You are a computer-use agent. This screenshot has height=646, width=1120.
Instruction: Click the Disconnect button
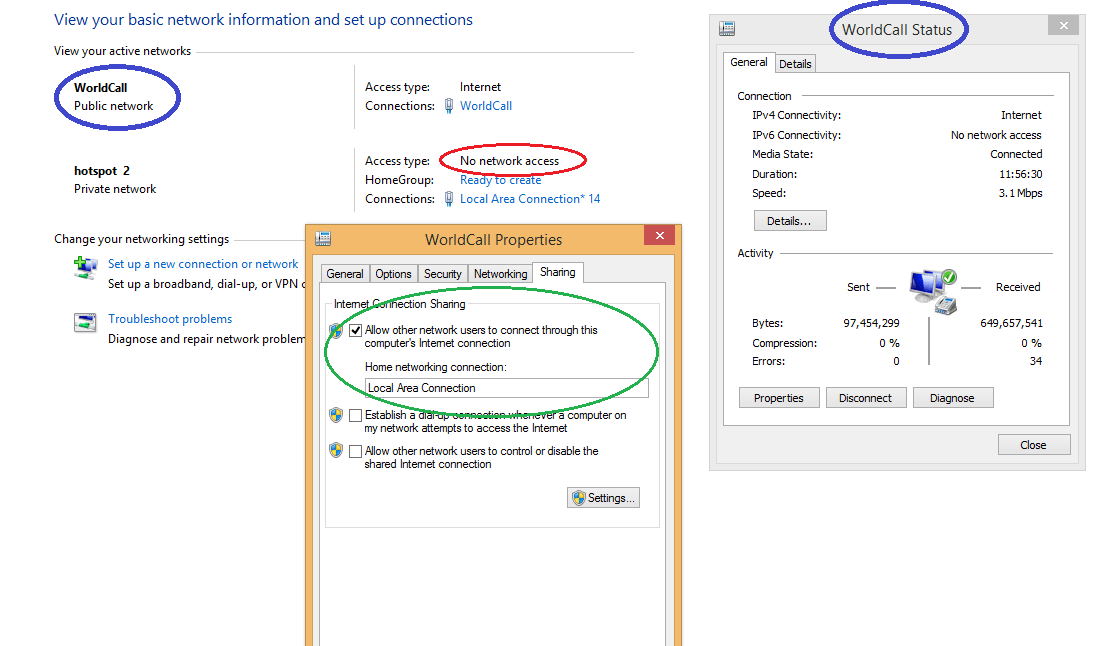pos(866,398)
